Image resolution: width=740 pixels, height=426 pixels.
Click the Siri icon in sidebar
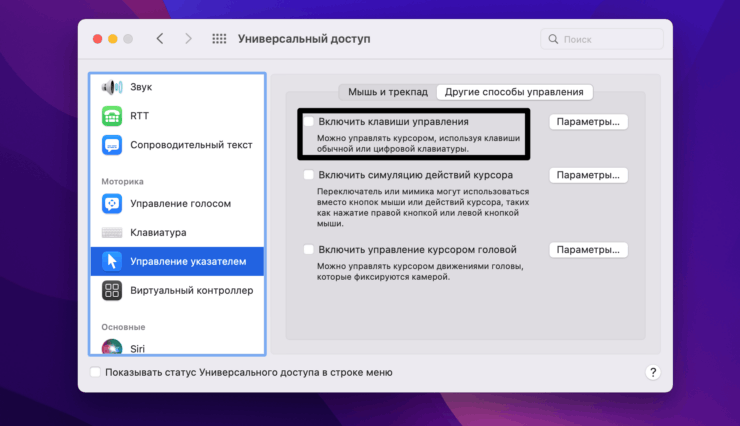click(112, 347)
